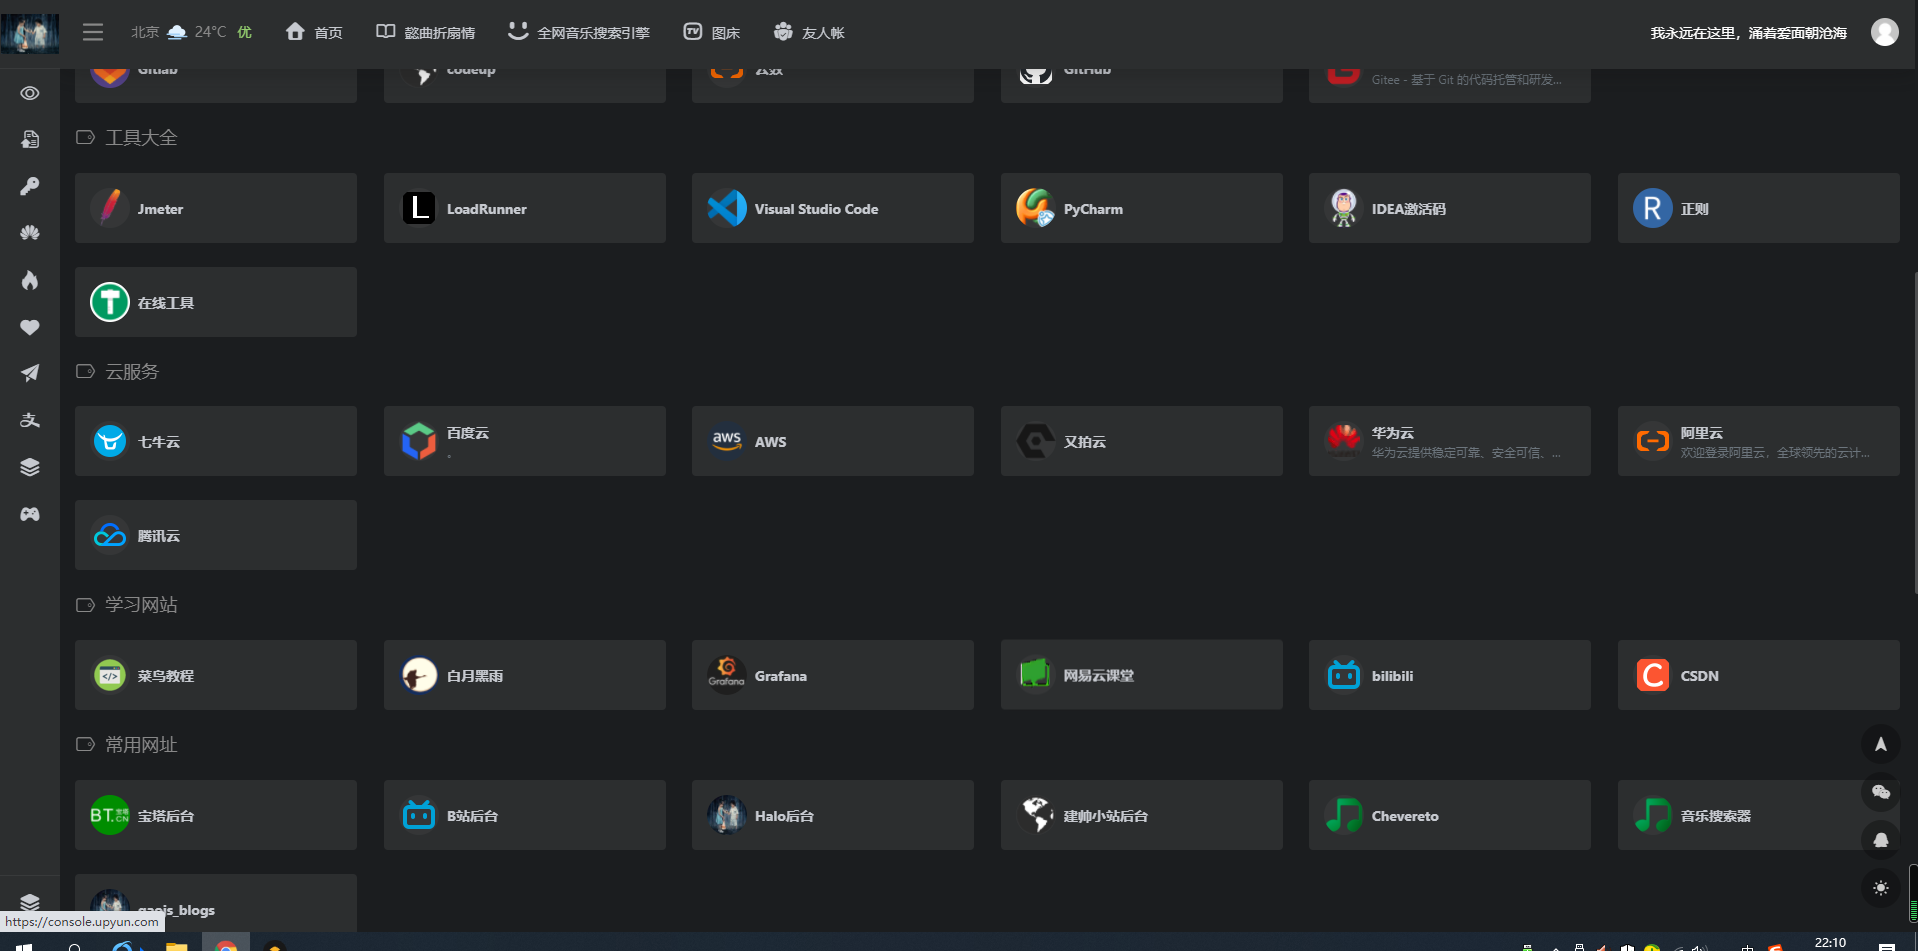Click the back-to-top rocket button
Image resolution: width=1918 pixels, height=951 pixels.
coord(1880,744)
